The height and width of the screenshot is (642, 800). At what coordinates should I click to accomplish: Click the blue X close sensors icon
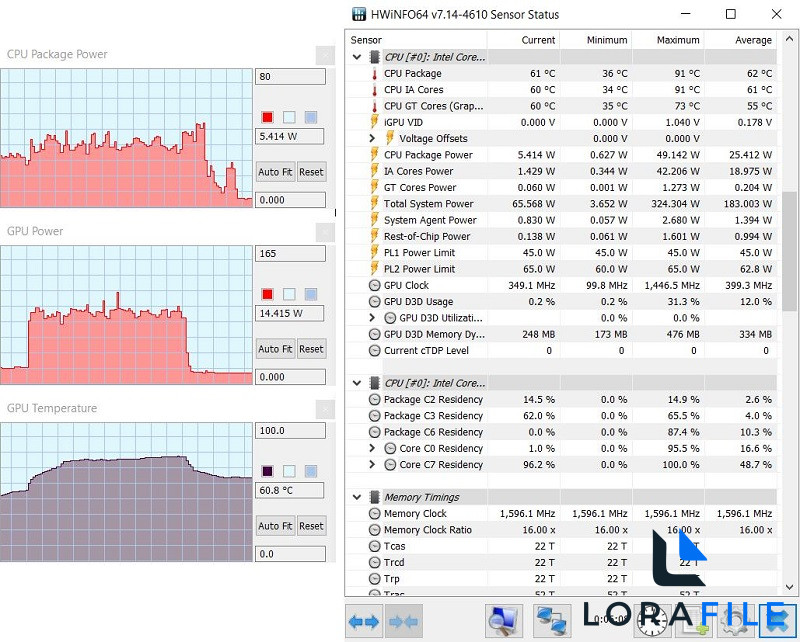pos(778,621)
